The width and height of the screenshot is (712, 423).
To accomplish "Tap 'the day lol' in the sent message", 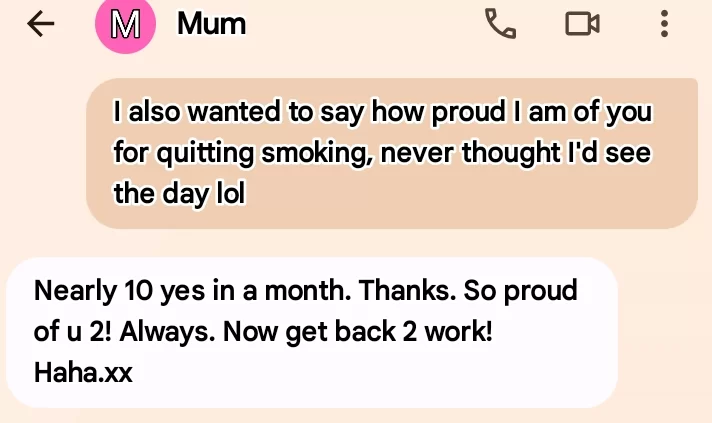I will tap(179, 194).
